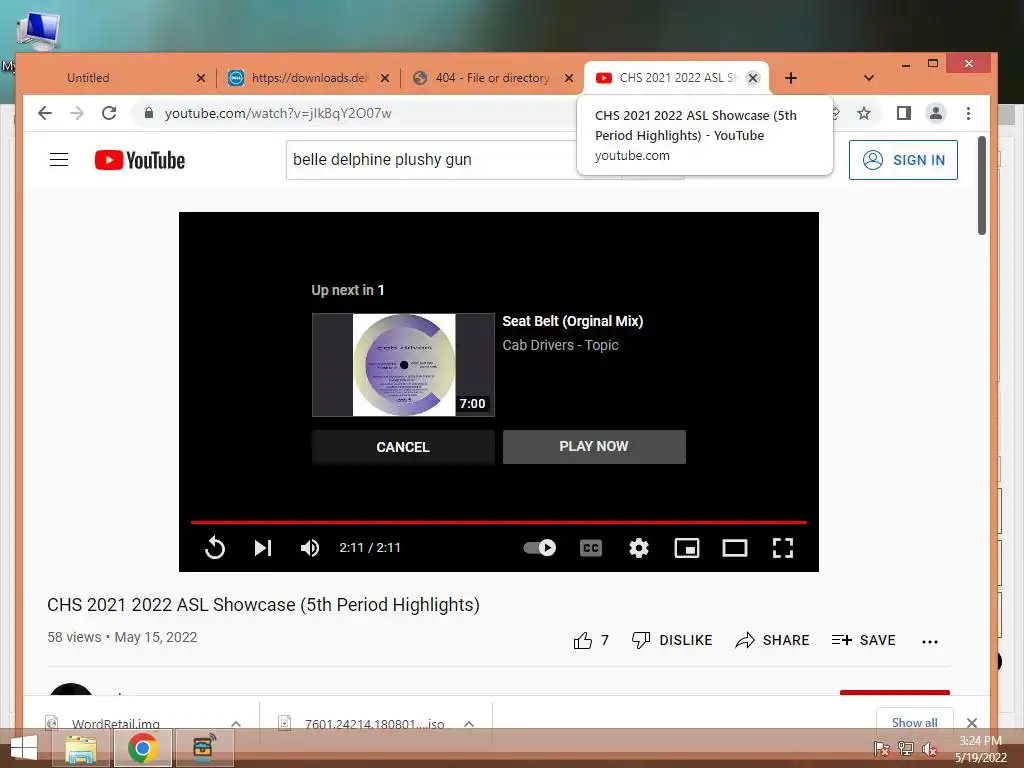Screen dimensions: 1024x768
Task: Click the youtube.com URL in address bar
Action: (278, 113)
